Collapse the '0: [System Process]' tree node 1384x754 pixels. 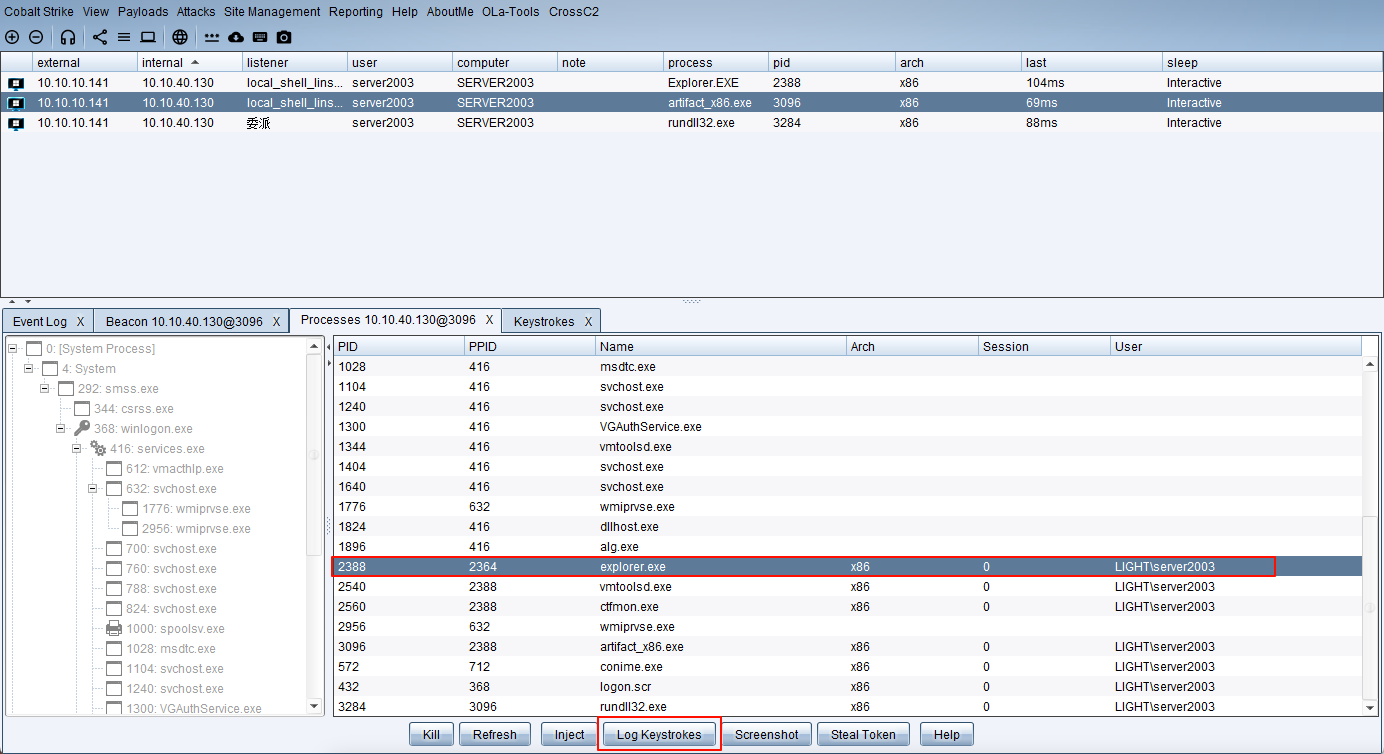tap(13, 348)
